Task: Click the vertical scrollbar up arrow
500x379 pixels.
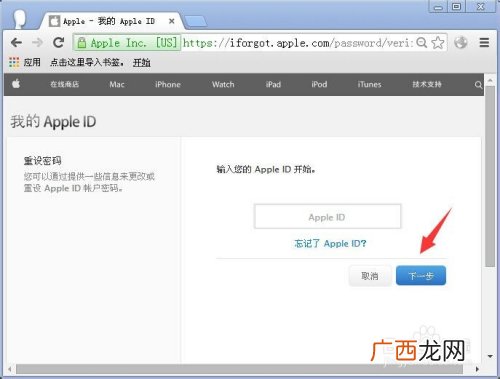Action: [x=490, y=80]
